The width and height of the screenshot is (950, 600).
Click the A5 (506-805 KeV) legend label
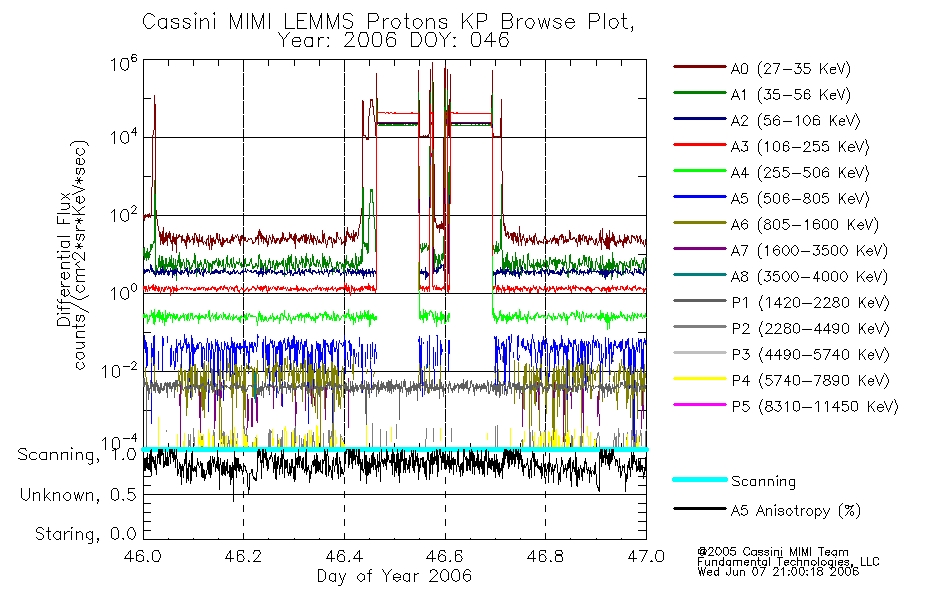coord(800,199)
